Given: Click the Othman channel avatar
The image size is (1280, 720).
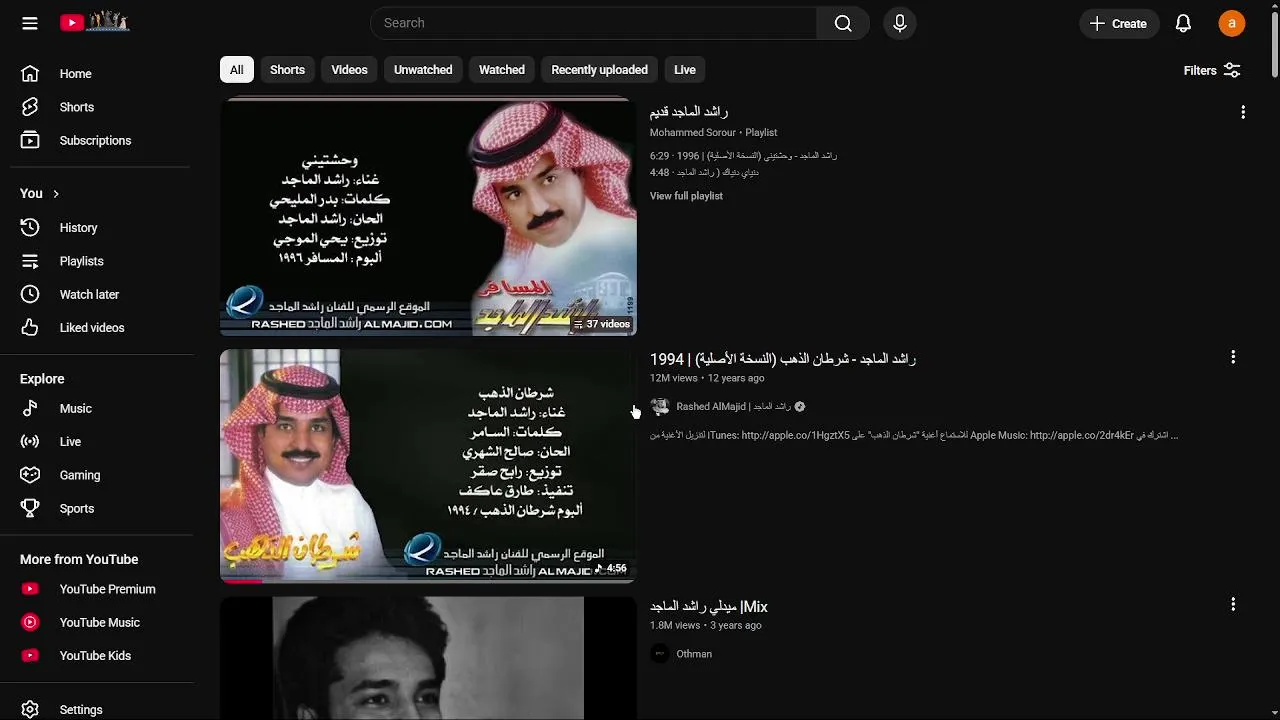Looking at the screenshot, I should pyautogui.click(x=659, y=653).
